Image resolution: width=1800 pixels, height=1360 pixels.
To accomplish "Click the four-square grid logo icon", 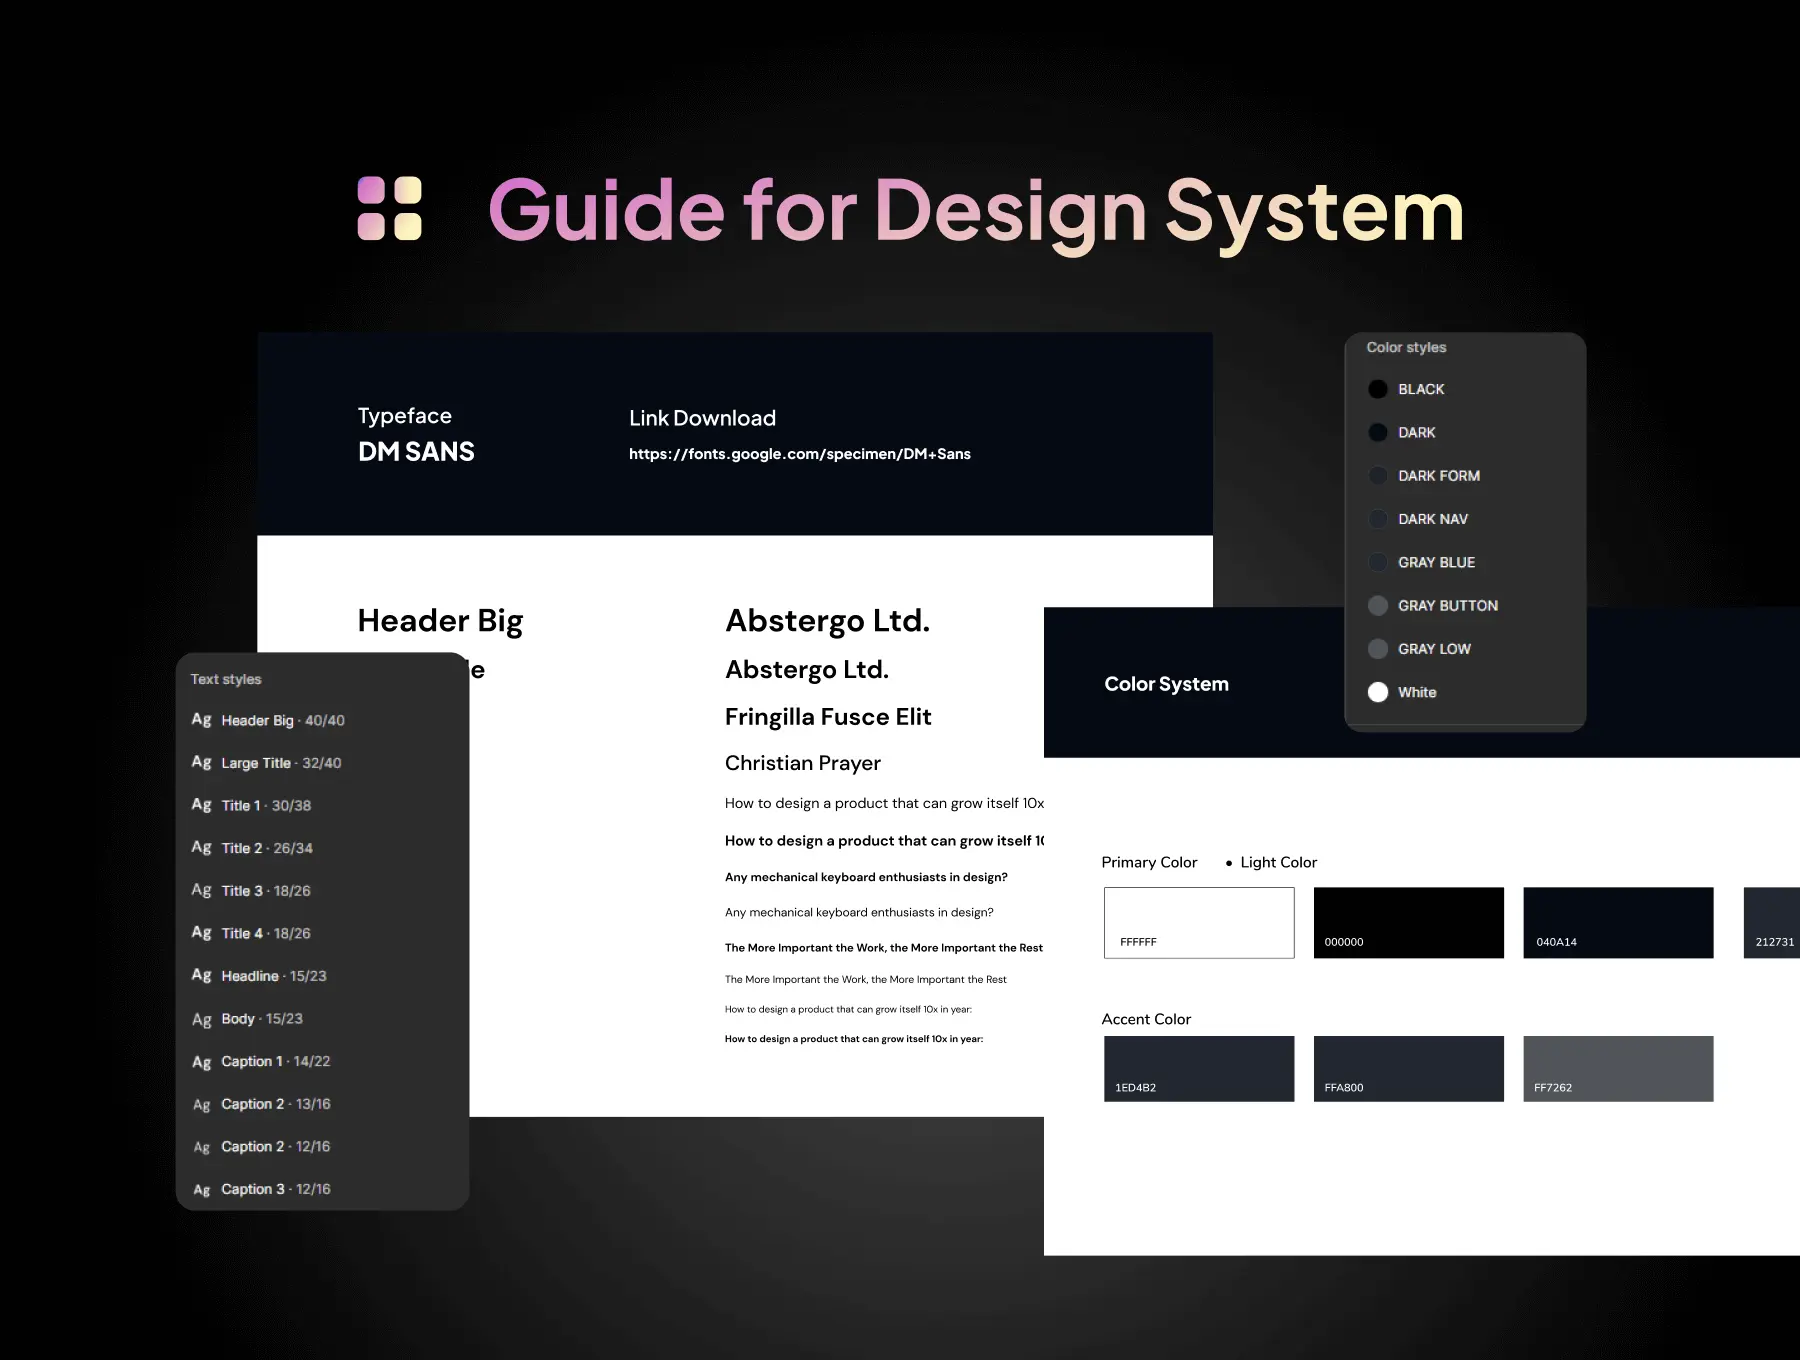I will pos(389,208).
